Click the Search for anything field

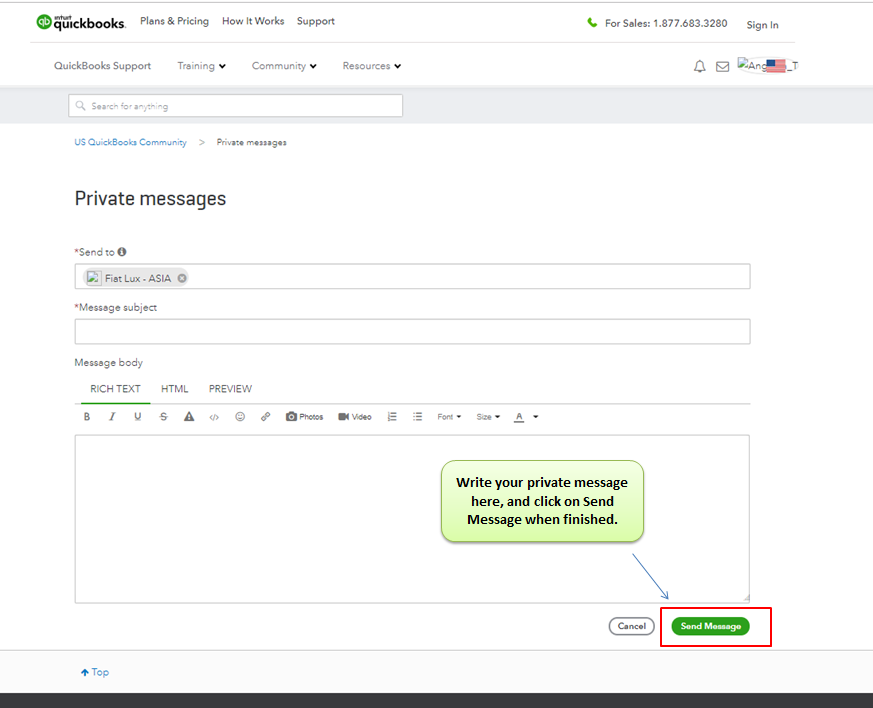click(x=236, y=106)
